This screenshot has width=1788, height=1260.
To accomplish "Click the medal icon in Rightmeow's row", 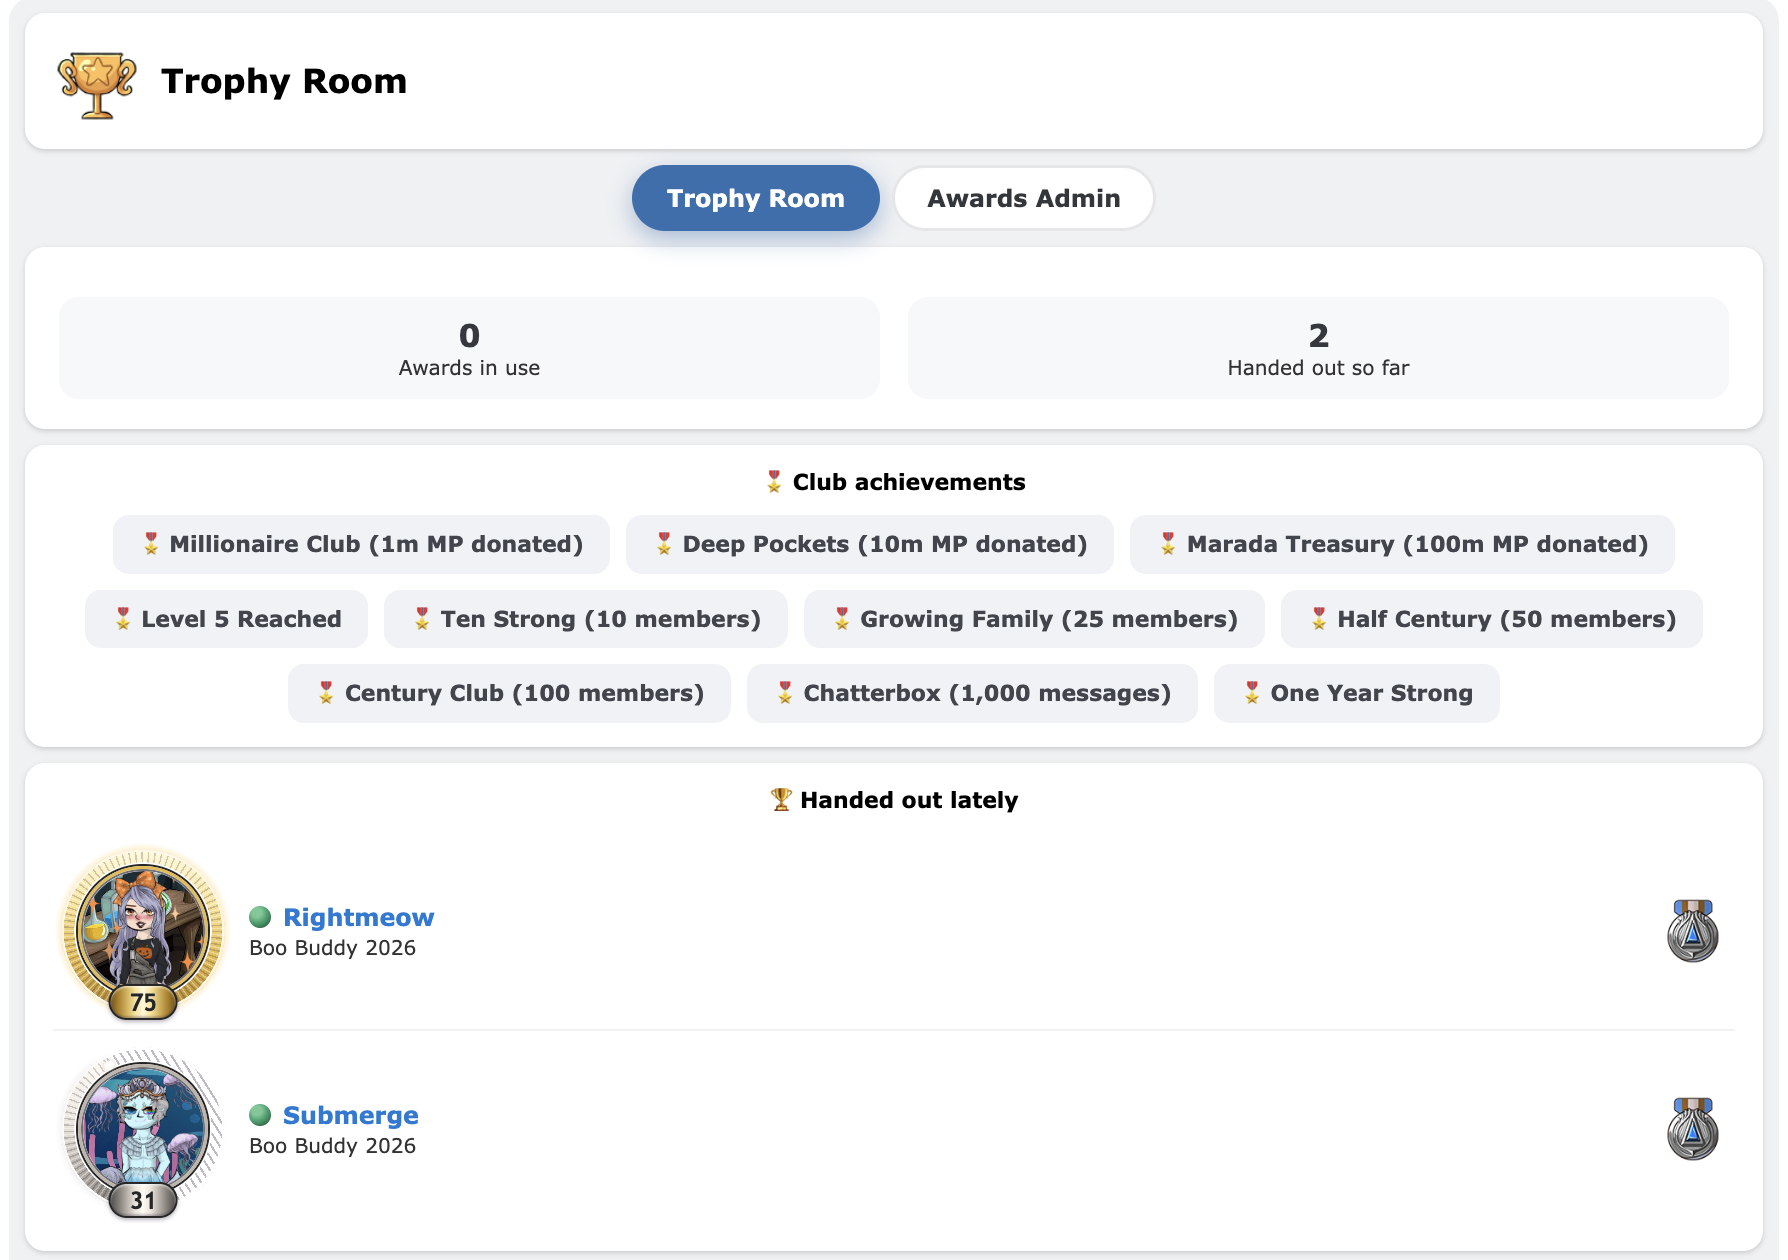I will (1692, 931).
